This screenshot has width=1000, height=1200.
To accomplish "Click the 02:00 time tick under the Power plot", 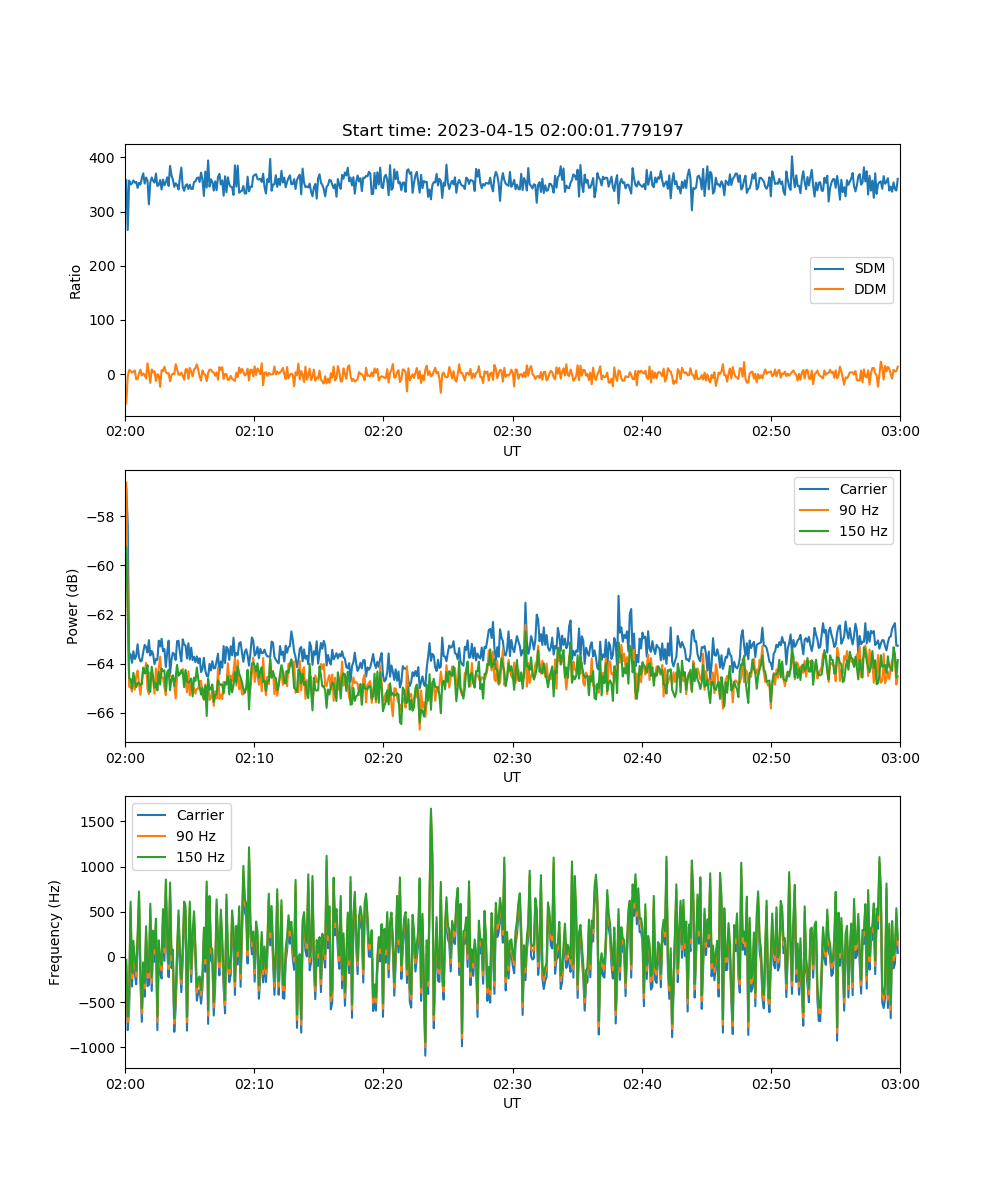I will pos(125,757).
